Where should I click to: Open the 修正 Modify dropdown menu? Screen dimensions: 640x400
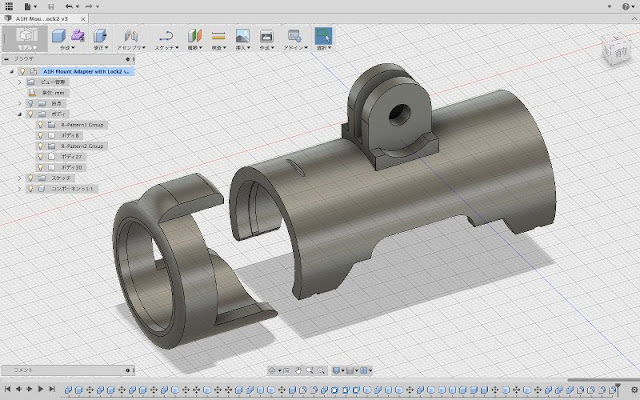(101, 48)
